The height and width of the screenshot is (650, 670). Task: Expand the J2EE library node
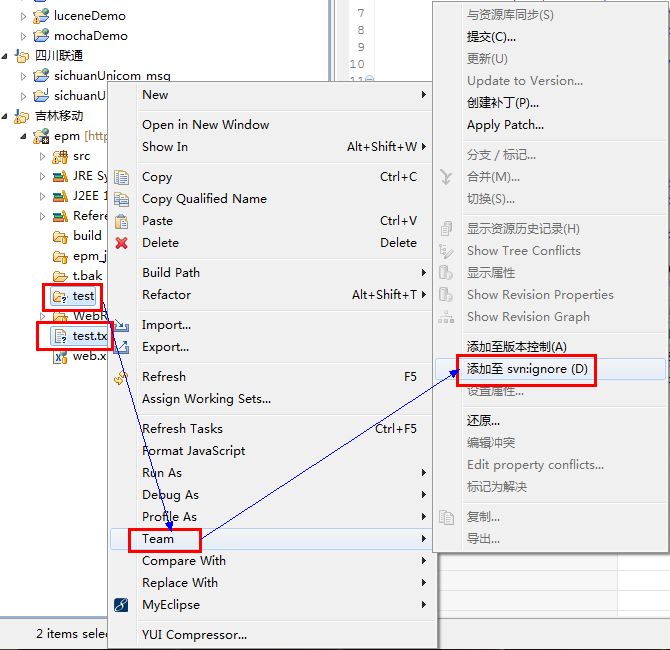coord(42,197)
